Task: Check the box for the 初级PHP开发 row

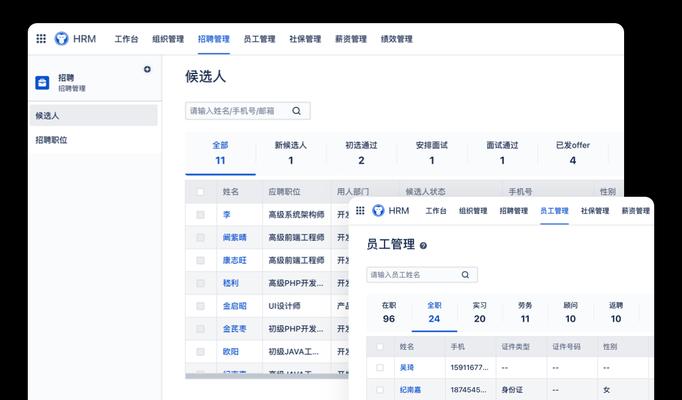Action: (x=200, y=329)
